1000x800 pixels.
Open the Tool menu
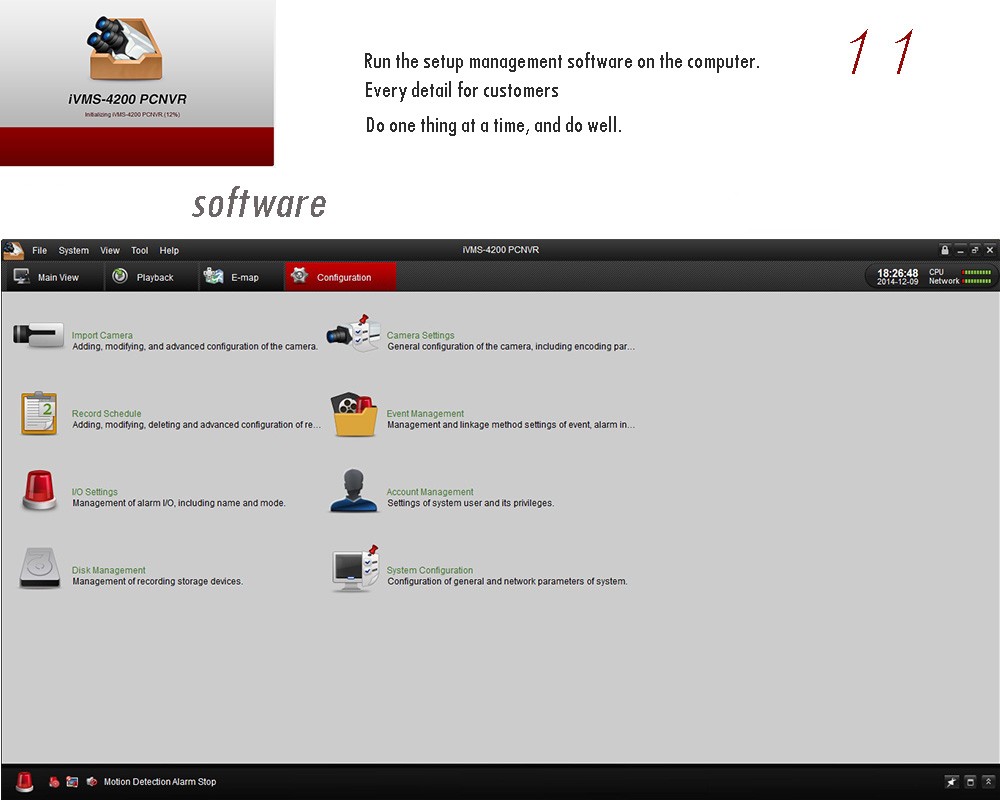point(139,251)
